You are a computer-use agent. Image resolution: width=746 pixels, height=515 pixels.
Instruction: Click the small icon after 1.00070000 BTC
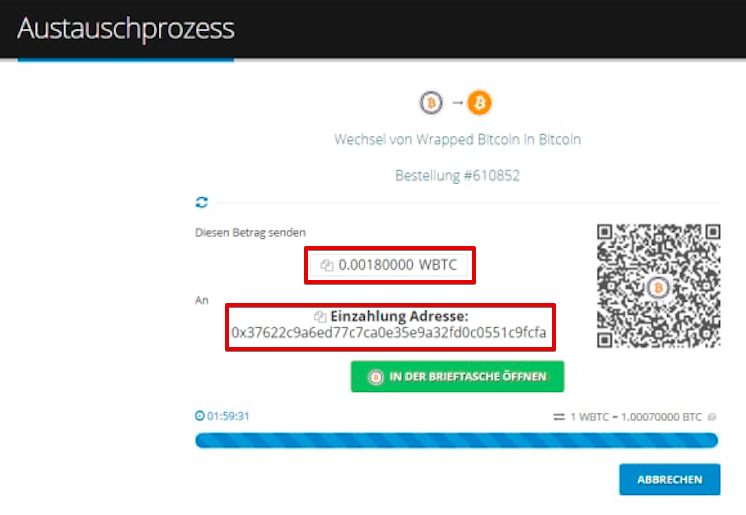[712, 417]
